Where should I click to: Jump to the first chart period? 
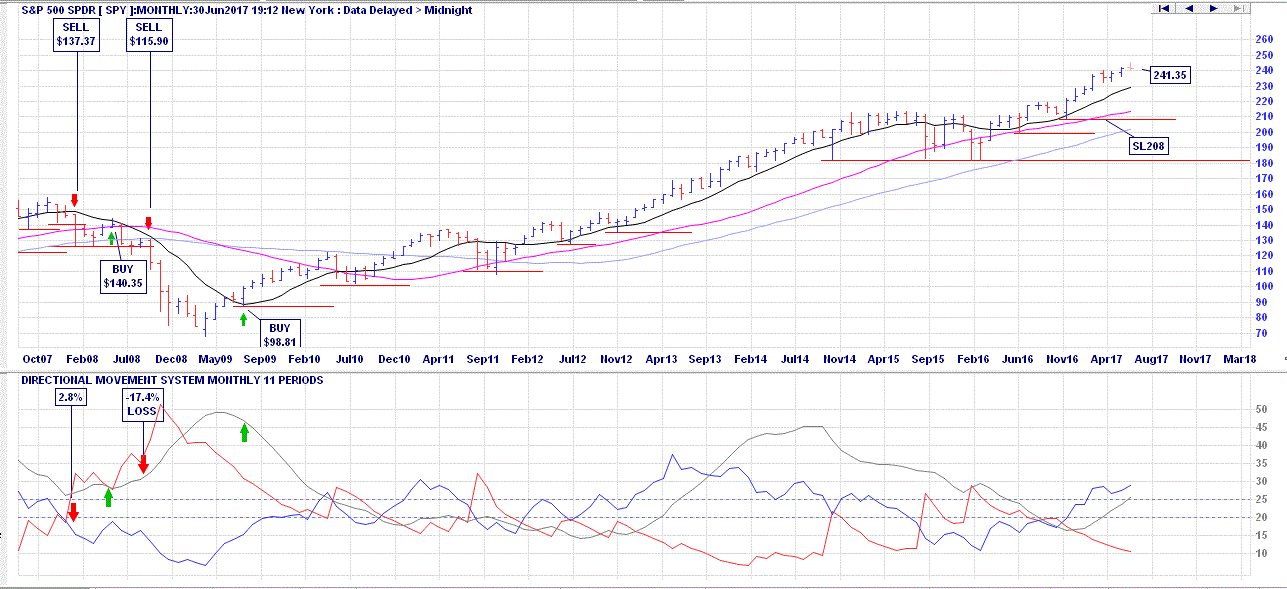pyautogui.click(x=1164, y=8)
